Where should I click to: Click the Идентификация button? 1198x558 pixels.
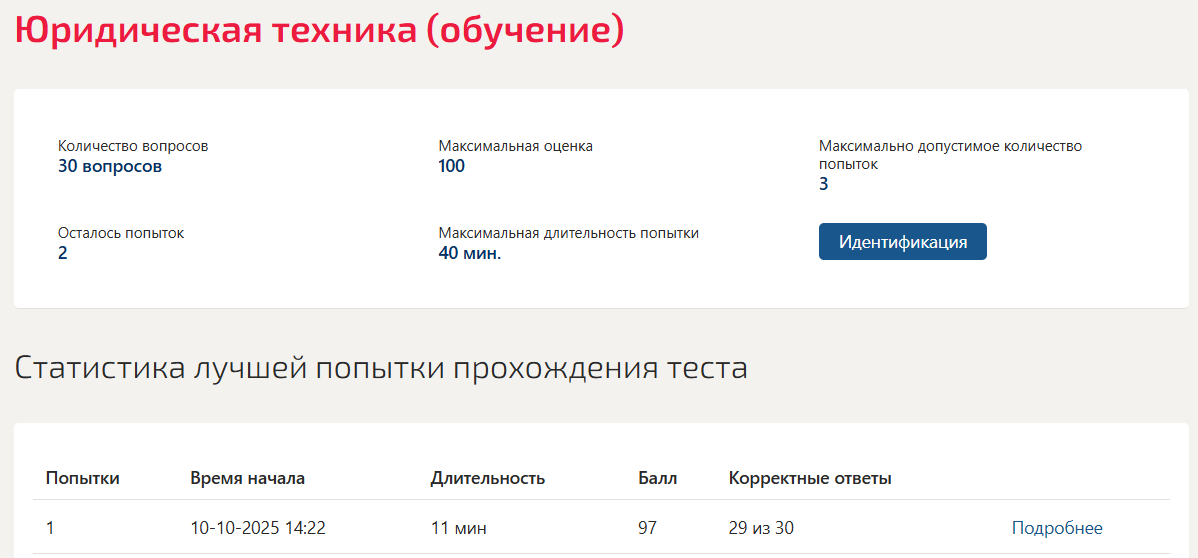902,242
